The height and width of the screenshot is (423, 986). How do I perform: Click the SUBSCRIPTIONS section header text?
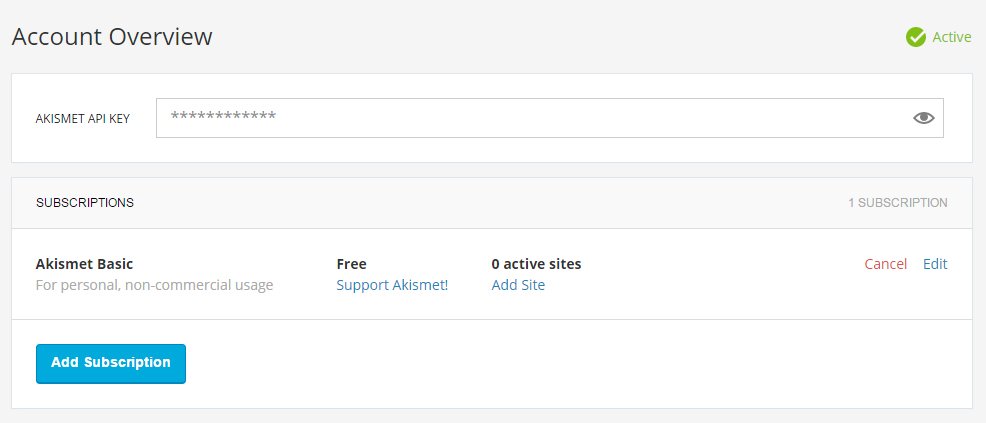[85, 203]
